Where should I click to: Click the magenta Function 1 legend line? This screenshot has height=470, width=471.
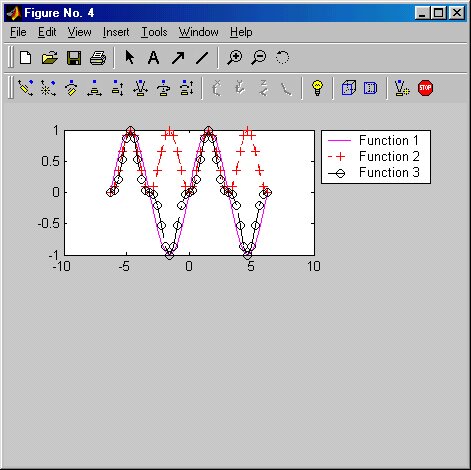(x=339, y=141)
